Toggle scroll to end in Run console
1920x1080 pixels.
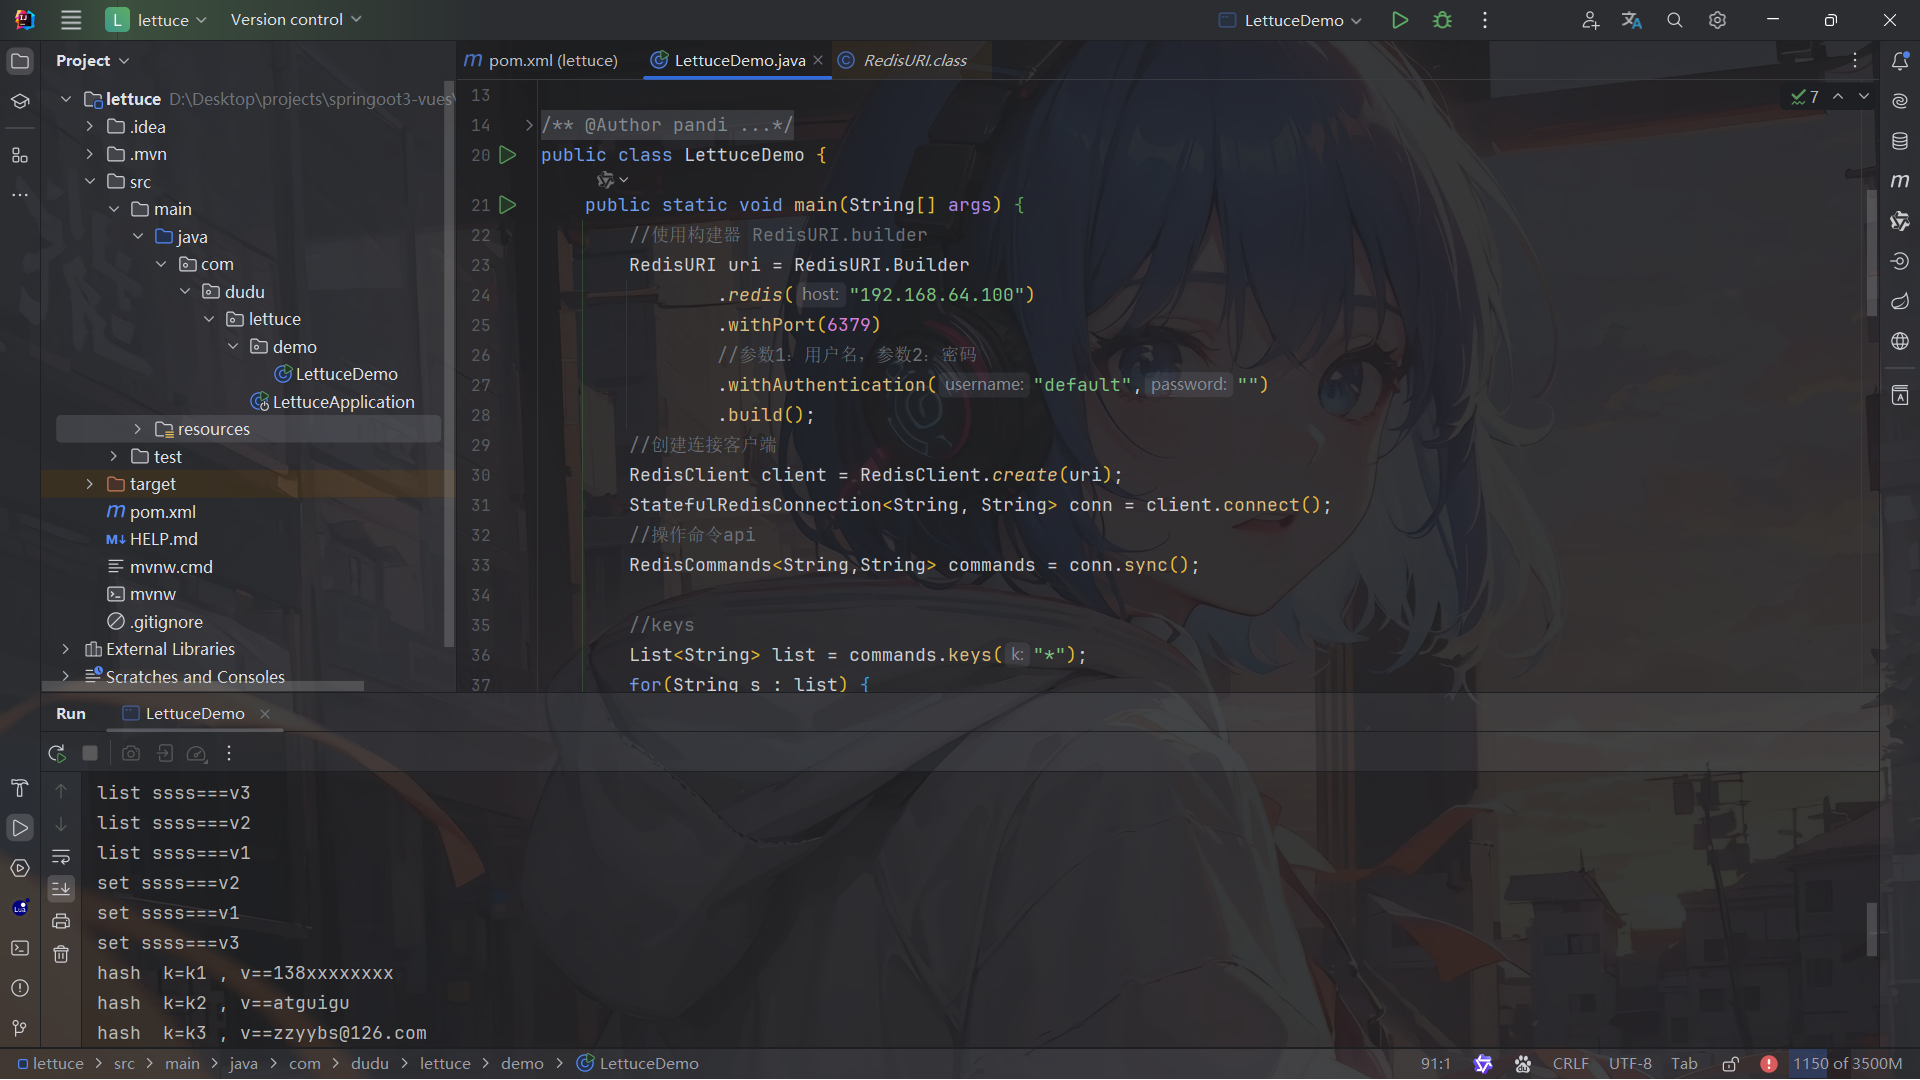[x=61, y=888]
